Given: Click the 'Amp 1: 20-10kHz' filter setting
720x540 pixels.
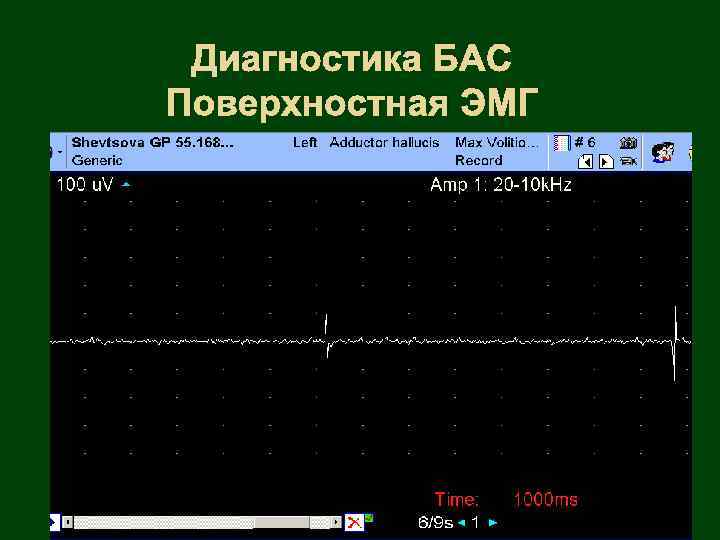Looking at the screenshot, I should tap(501, 185).
